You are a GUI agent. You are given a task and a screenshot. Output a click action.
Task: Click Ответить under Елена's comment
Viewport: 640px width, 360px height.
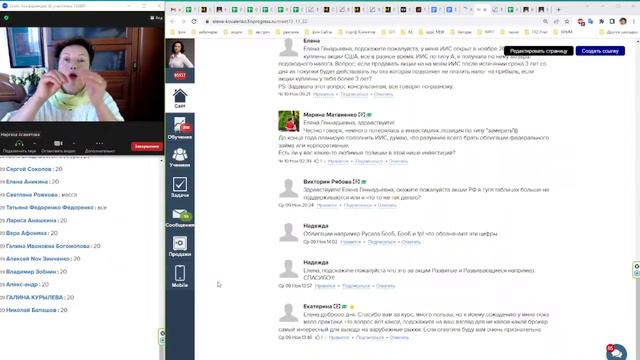tap(383, 94)
